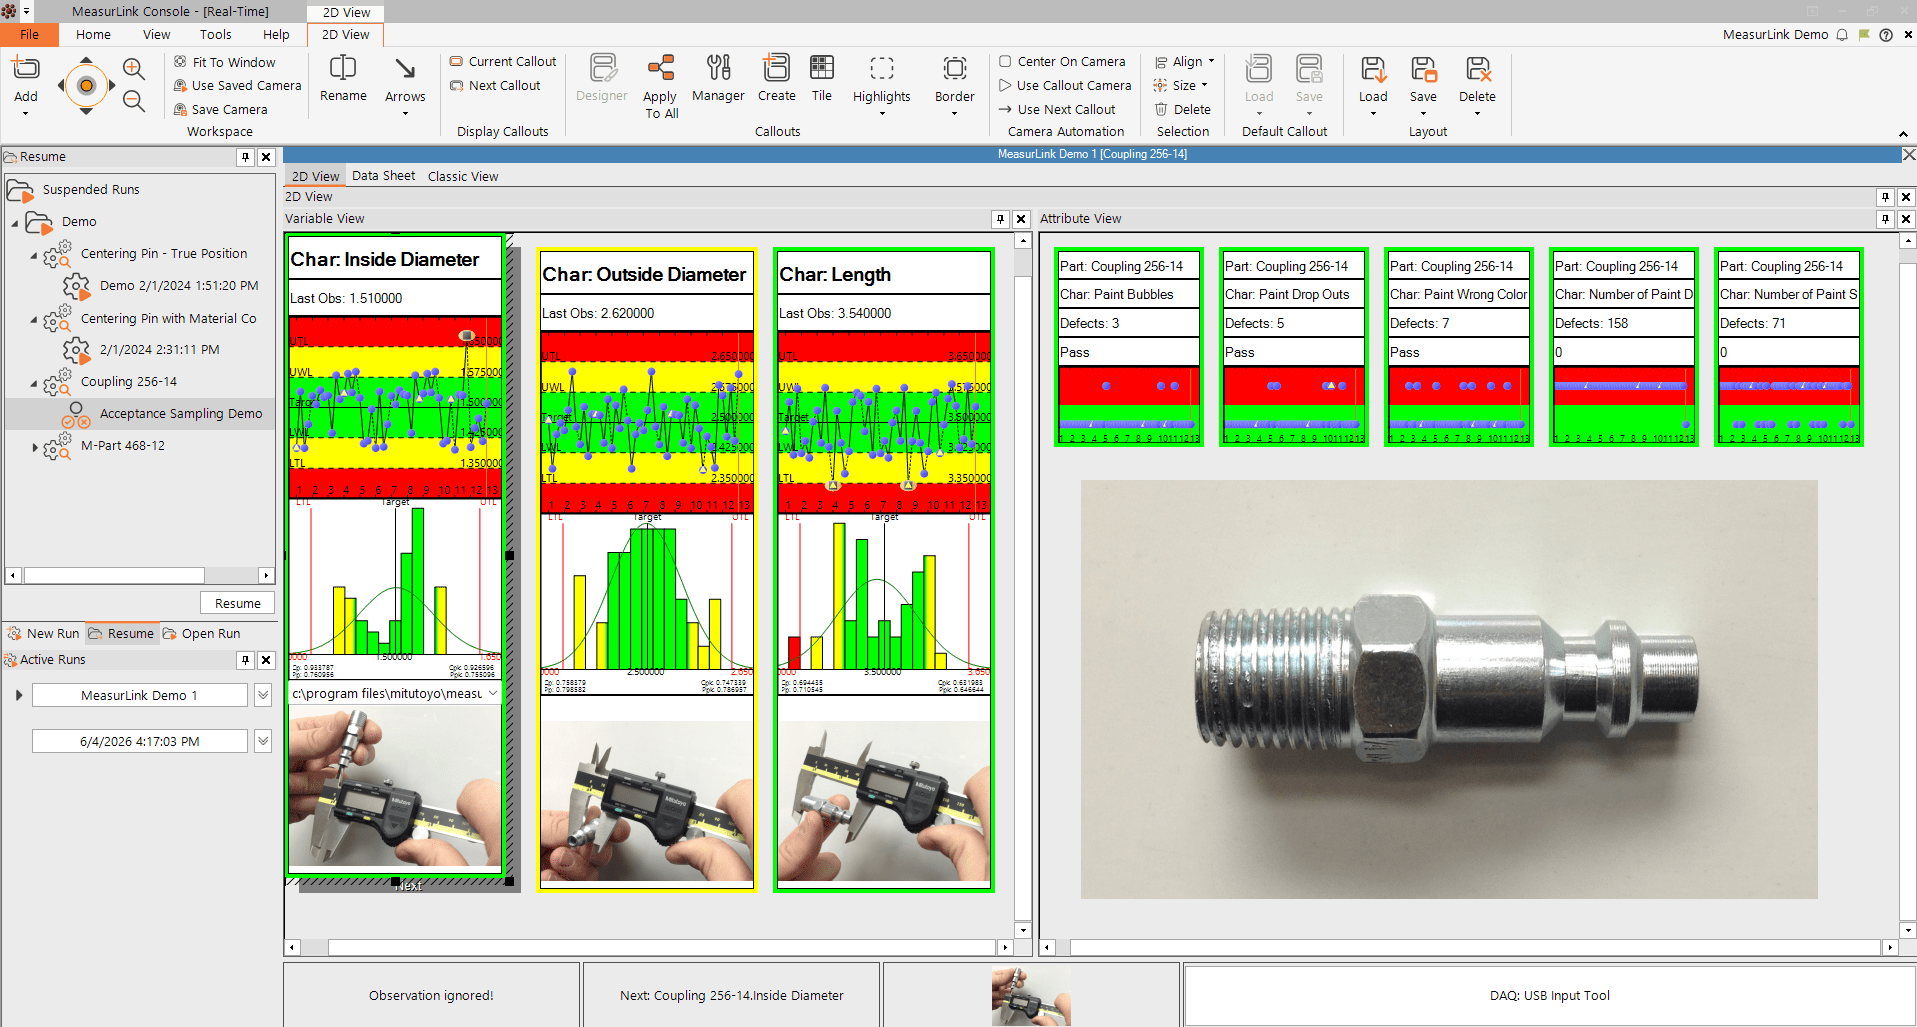Image resolution: width=1917 pixels, height=1027 pixels.
Task: Collapse the Coupling 256-14 node
Action: pyautogui.click(x=34, y=384)
